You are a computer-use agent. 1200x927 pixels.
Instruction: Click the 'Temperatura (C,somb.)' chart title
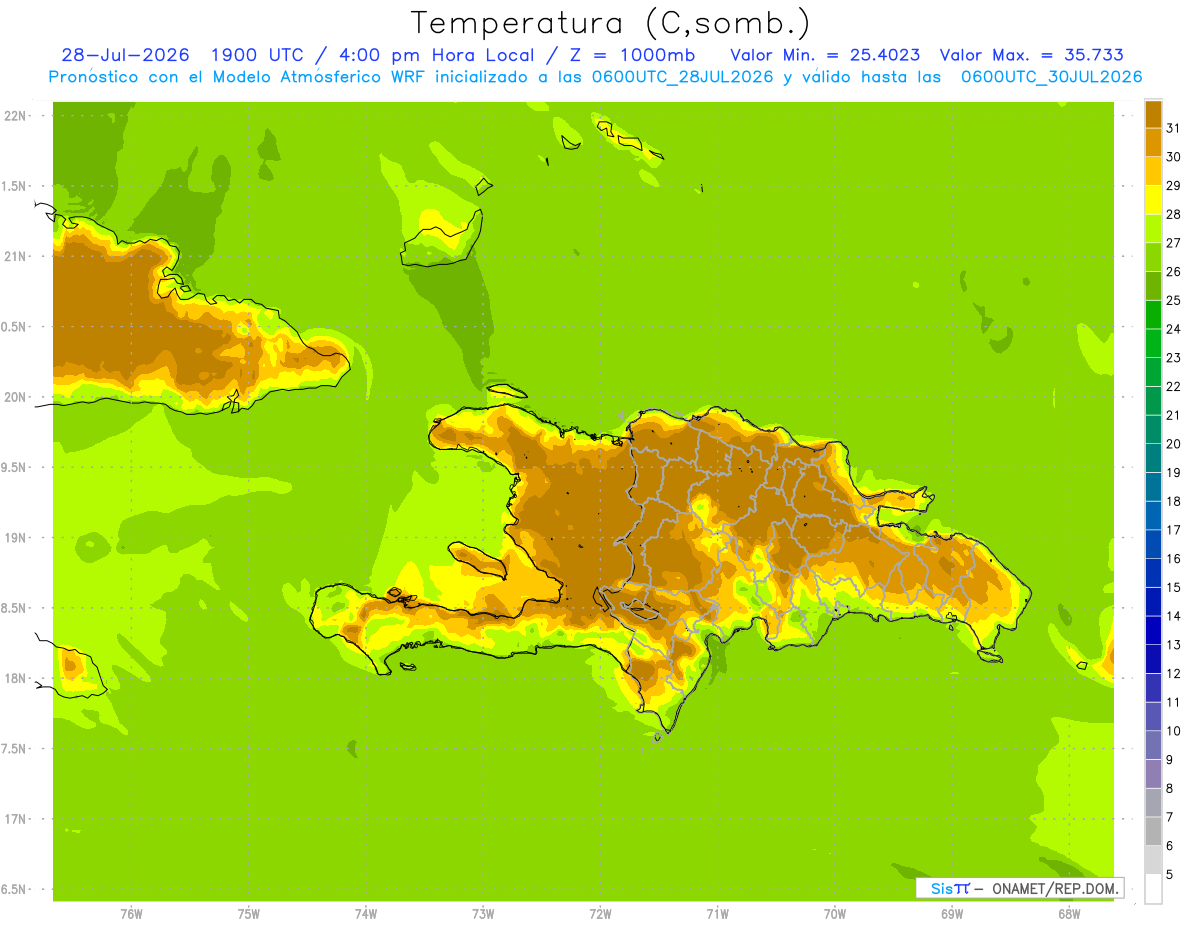pos(610,23)
